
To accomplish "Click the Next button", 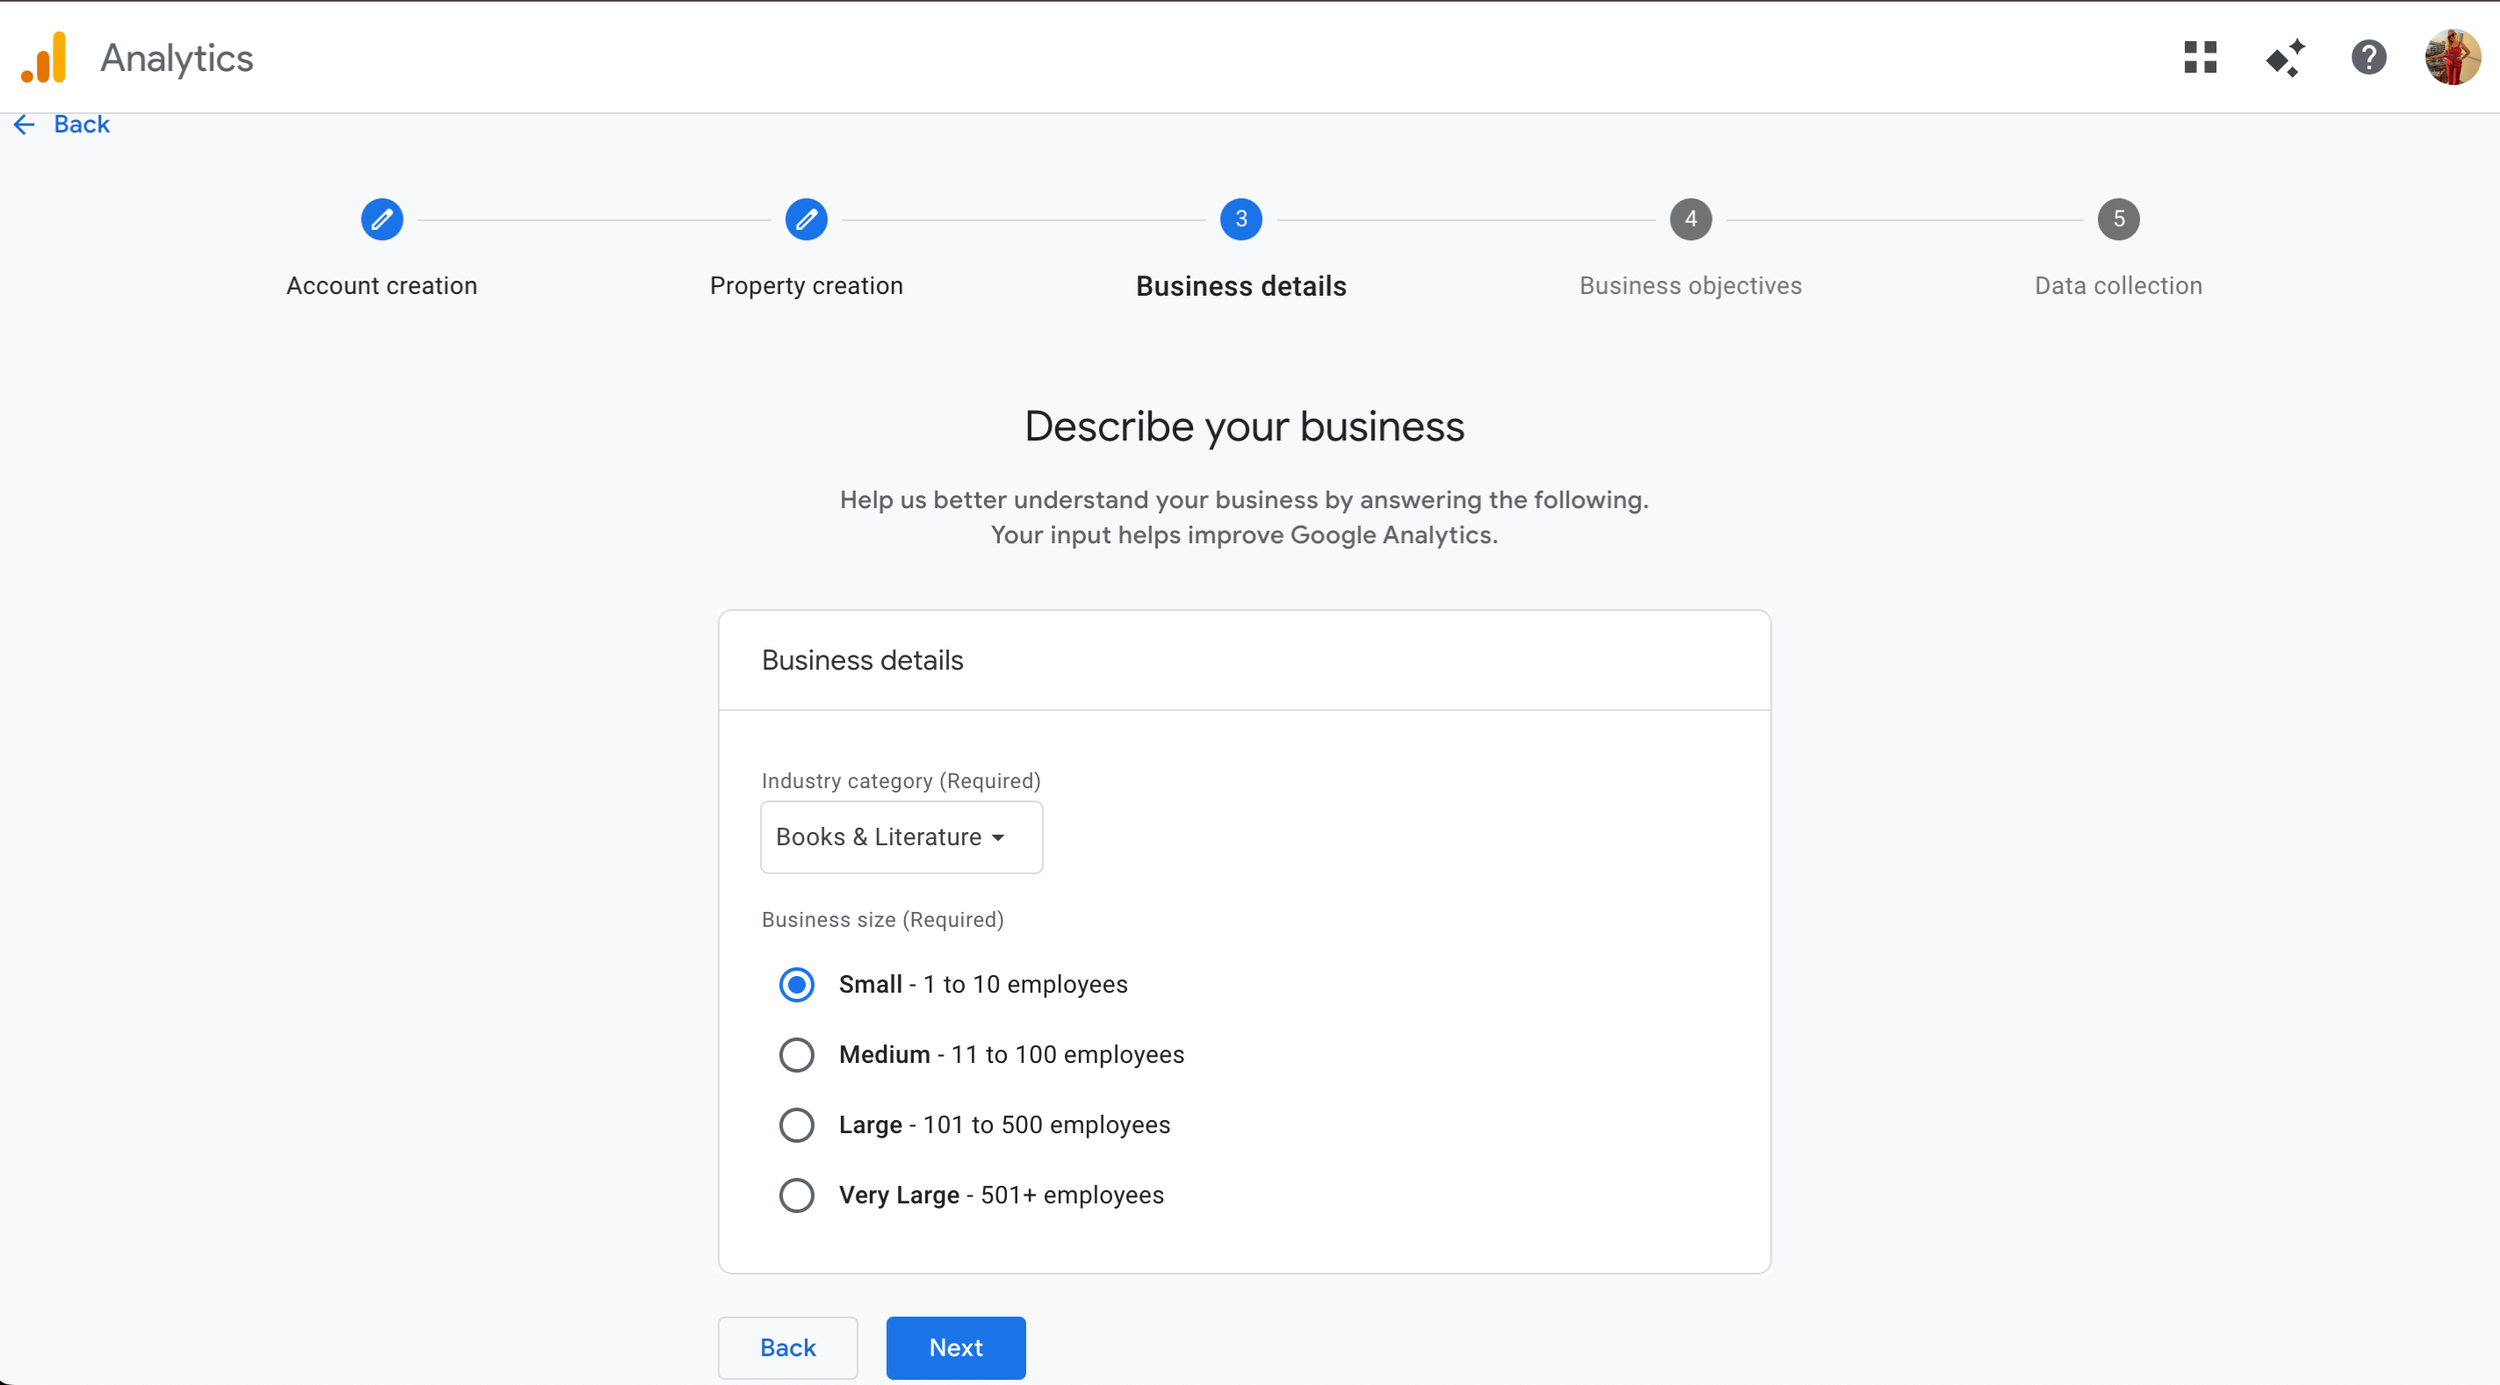I will tap(955, 1347).
